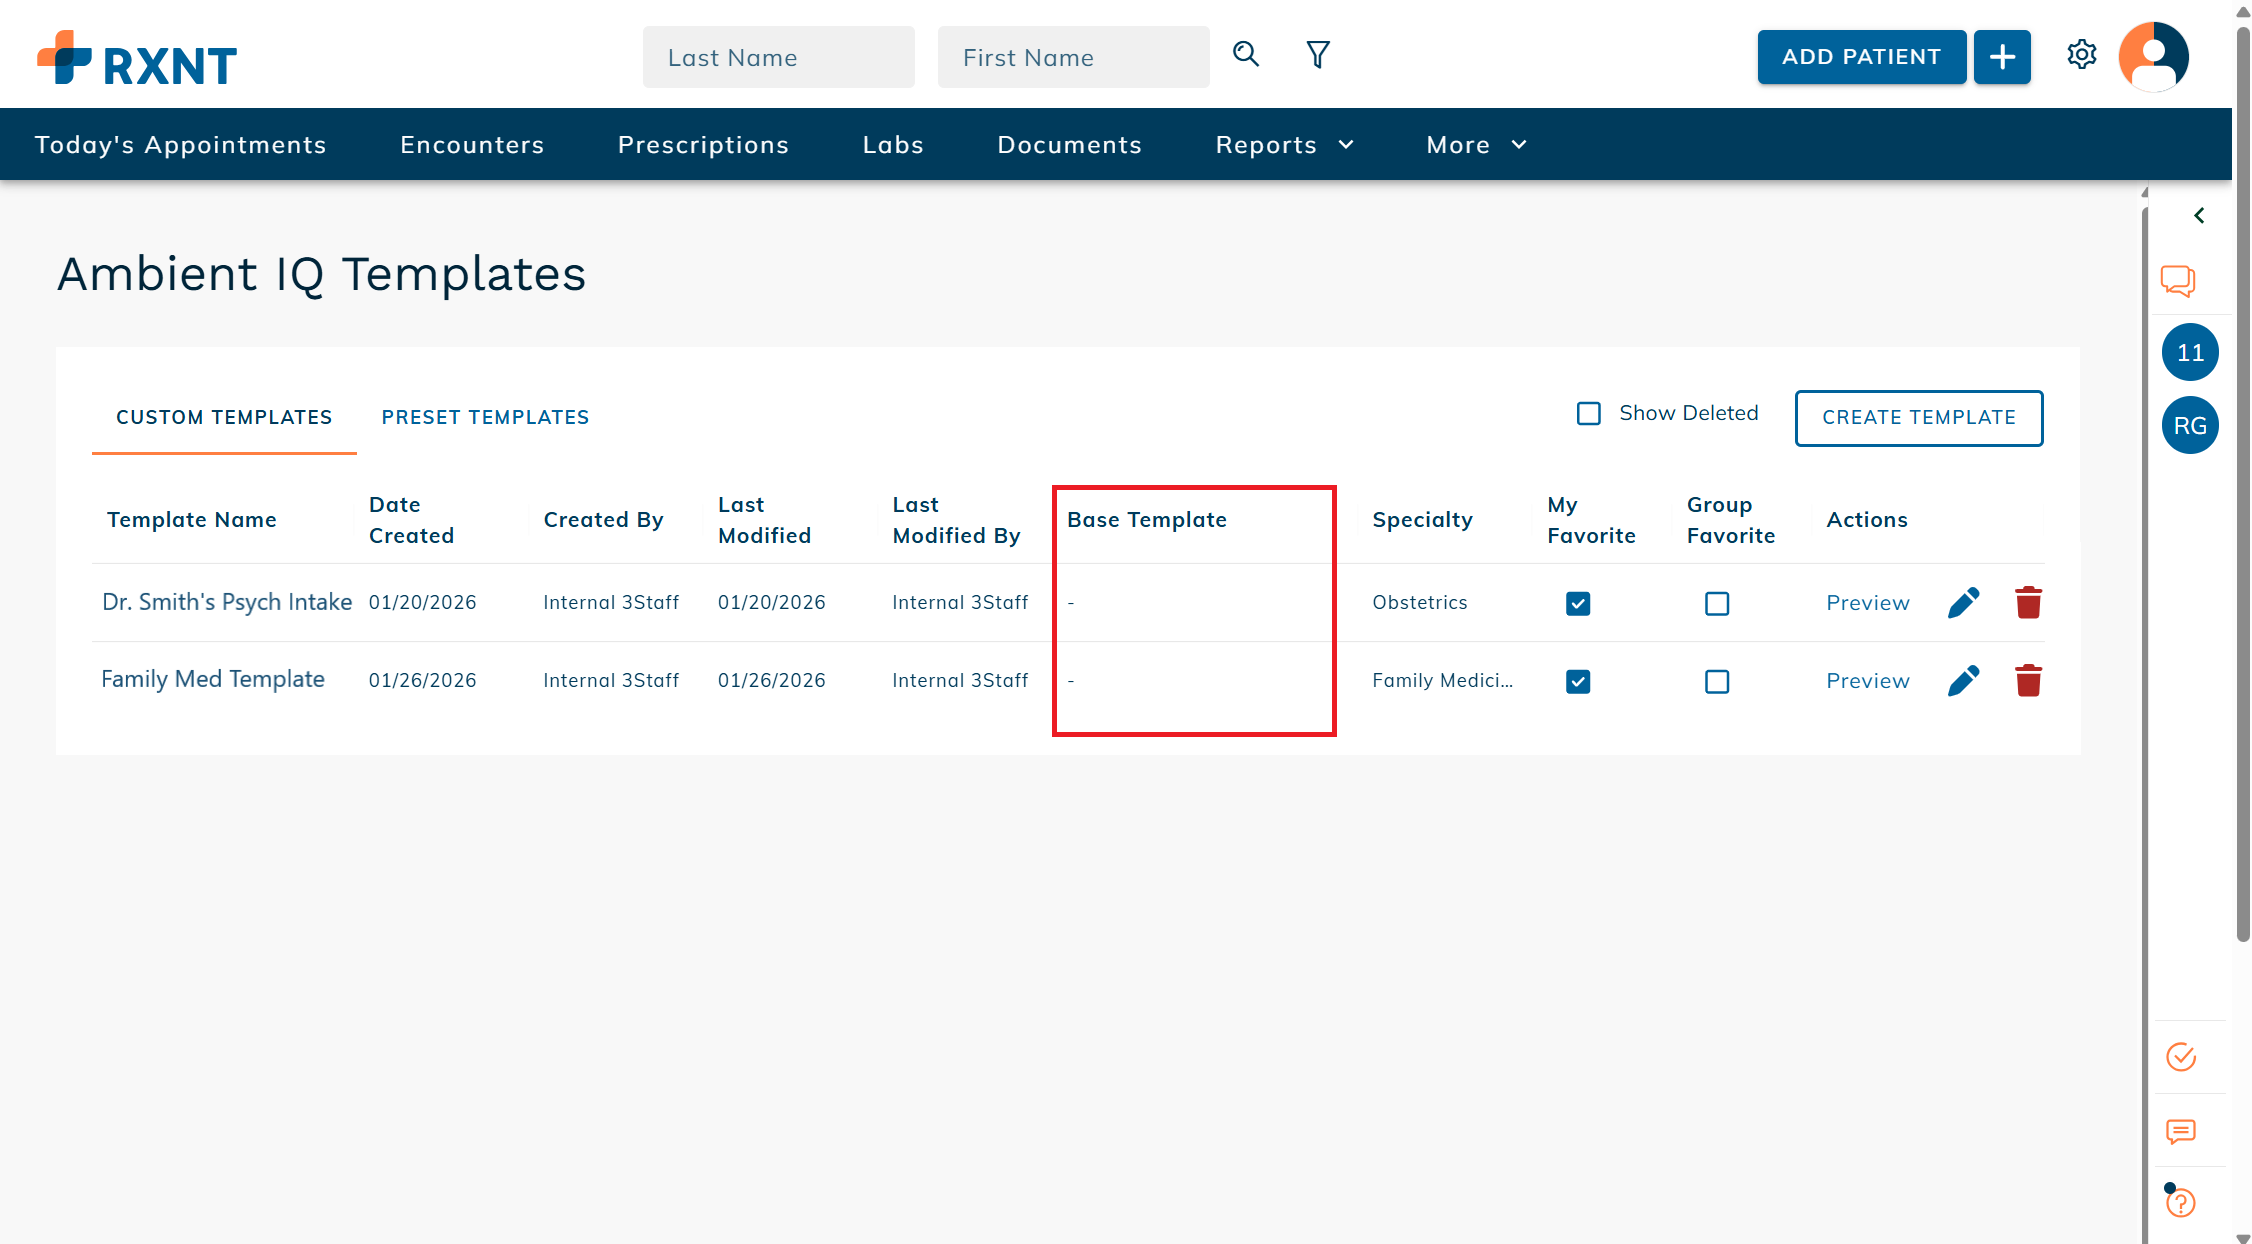Viewport: 2252px width, 1244px height.
Task: Open the filter funnel icon
Action: (1318, 55)
